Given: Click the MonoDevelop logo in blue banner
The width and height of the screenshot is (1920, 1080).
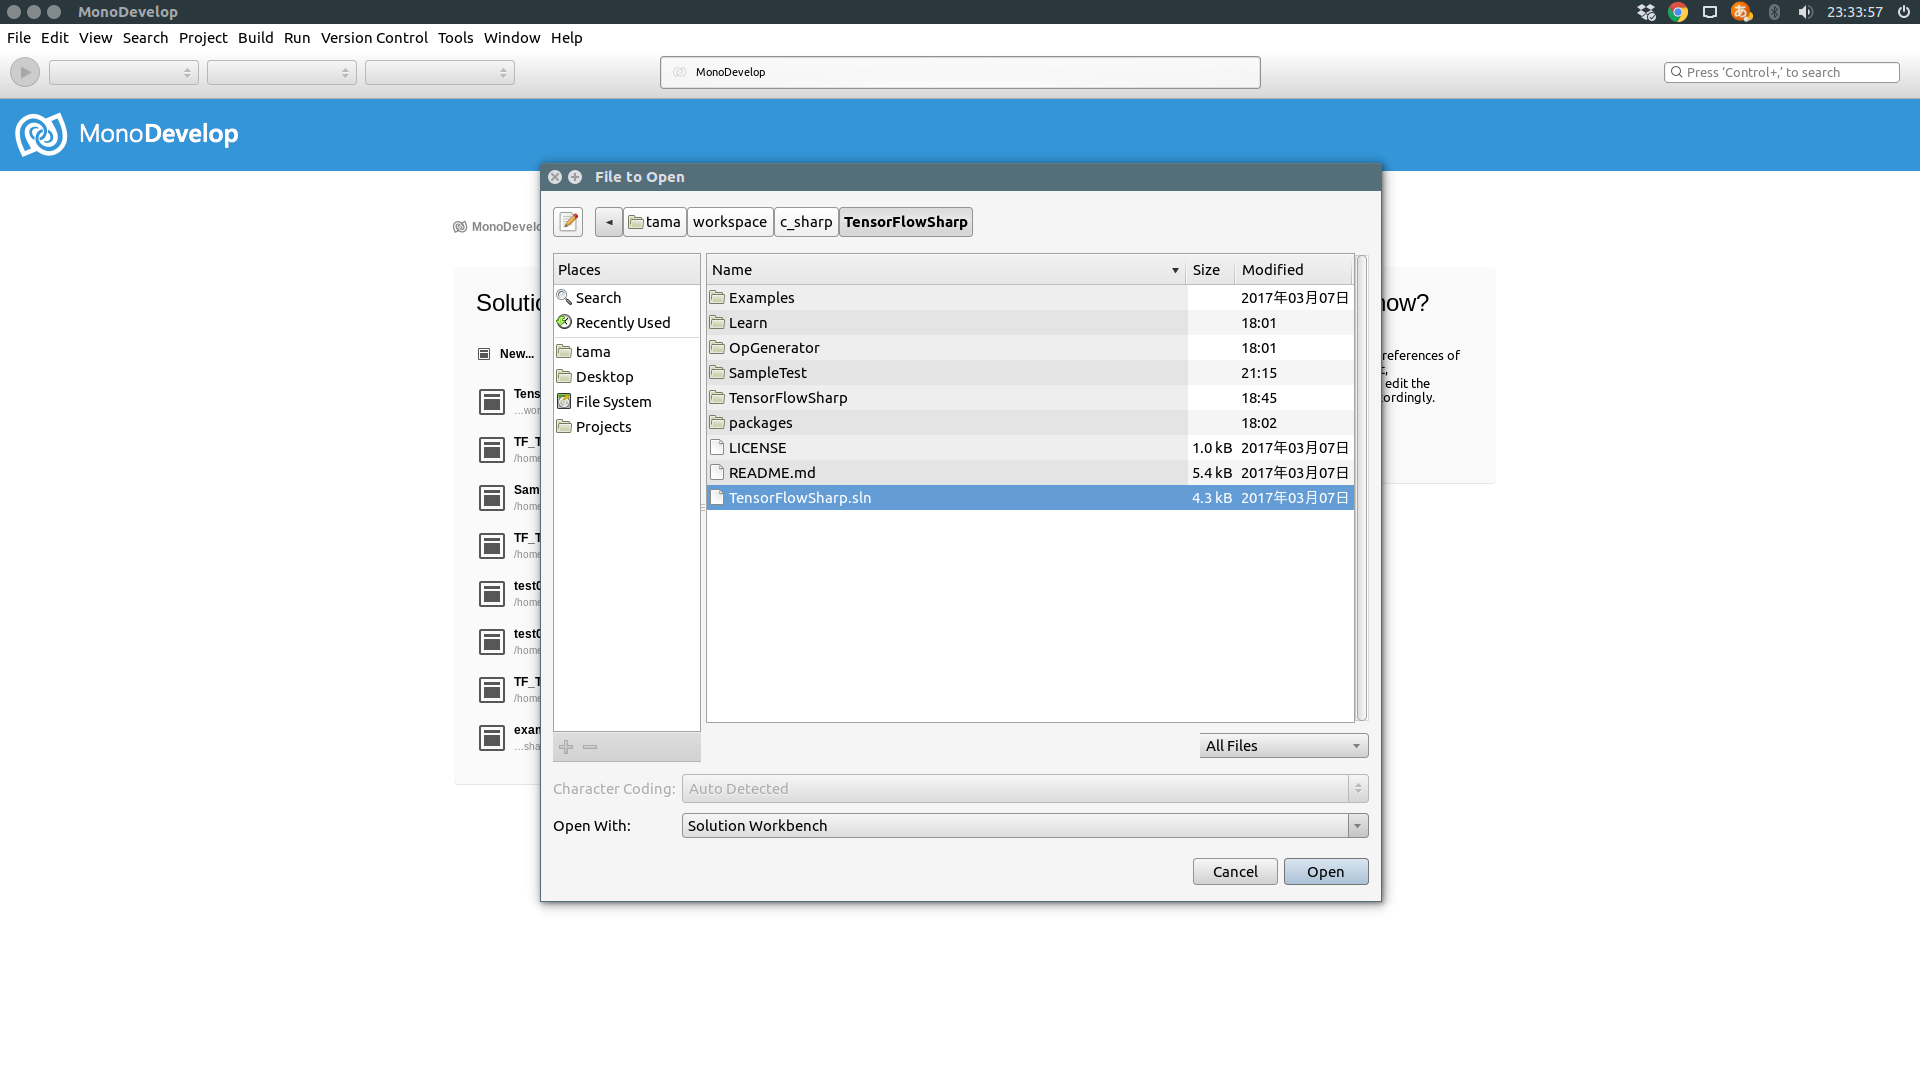Looking at the screenshot, I should pyautogui.click(x=127, y=134).
